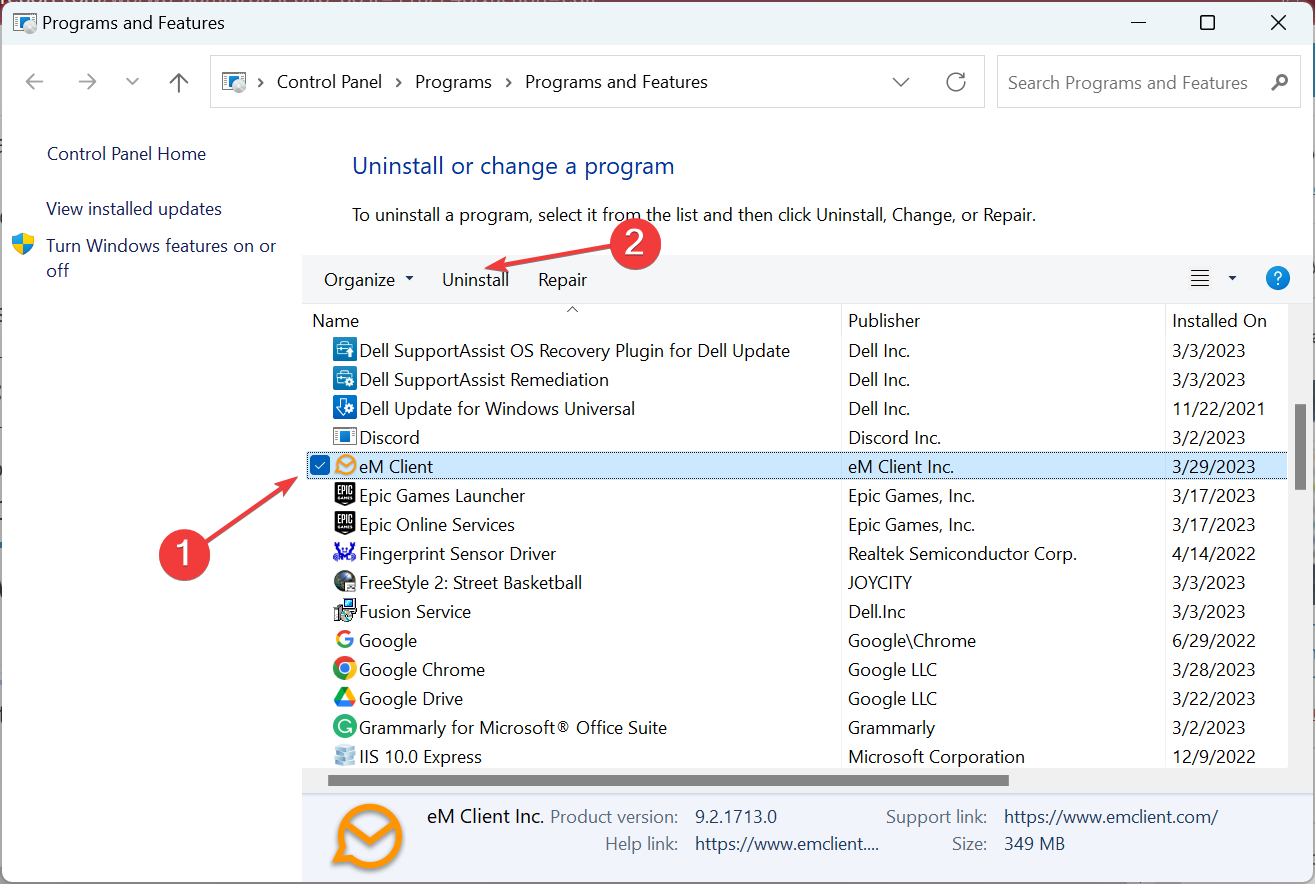Click the shield icon beside Windows features
Screen dimensions: 1315x884
(23, 245)
